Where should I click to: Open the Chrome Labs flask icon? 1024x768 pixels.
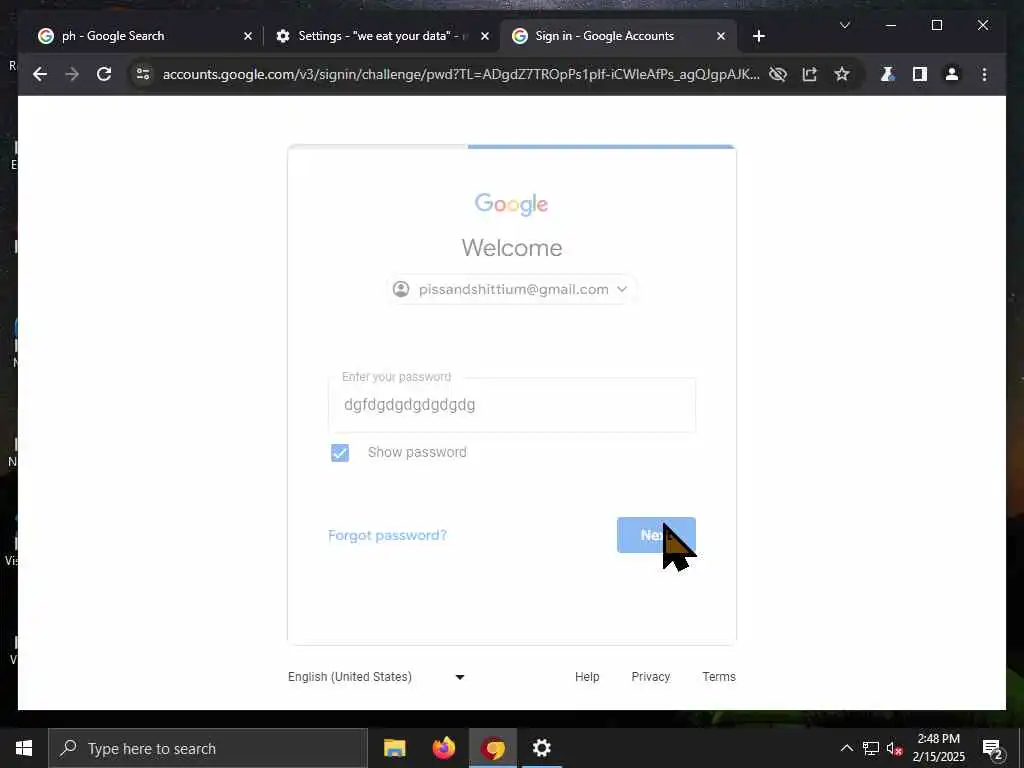point(888,74)
